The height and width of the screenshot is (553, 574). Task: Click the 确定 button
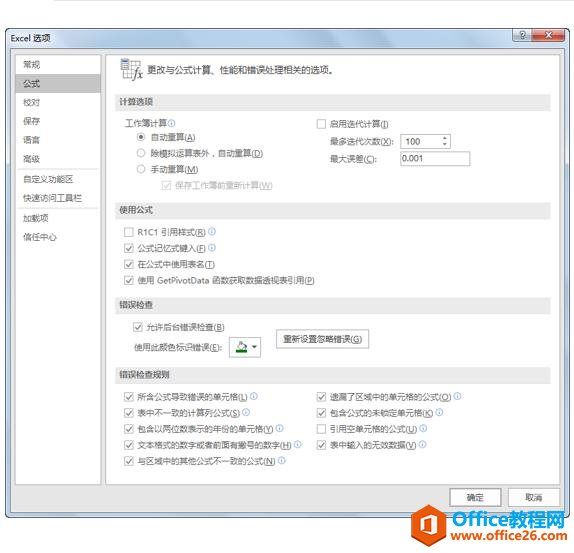click(475, 497)
